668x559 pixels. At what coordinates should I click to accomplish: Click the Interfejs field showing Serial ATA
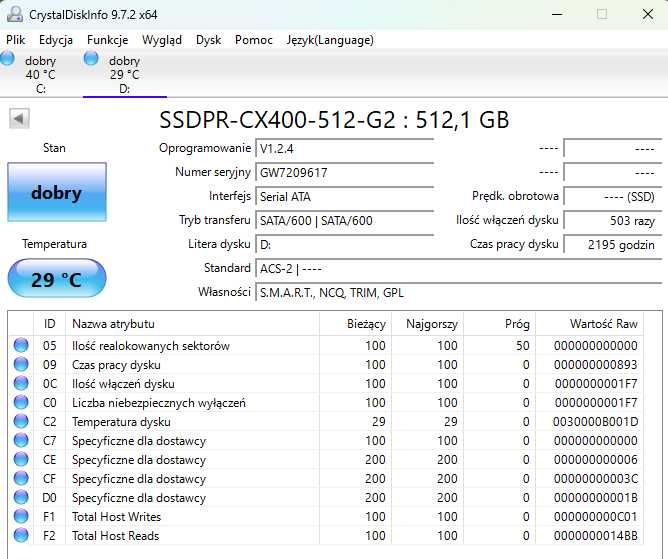[x=344, y=196]
